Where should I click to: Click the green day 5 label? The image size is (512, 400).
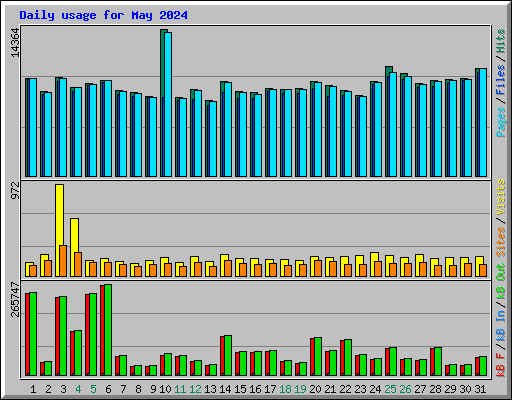[x=93, y=389]
